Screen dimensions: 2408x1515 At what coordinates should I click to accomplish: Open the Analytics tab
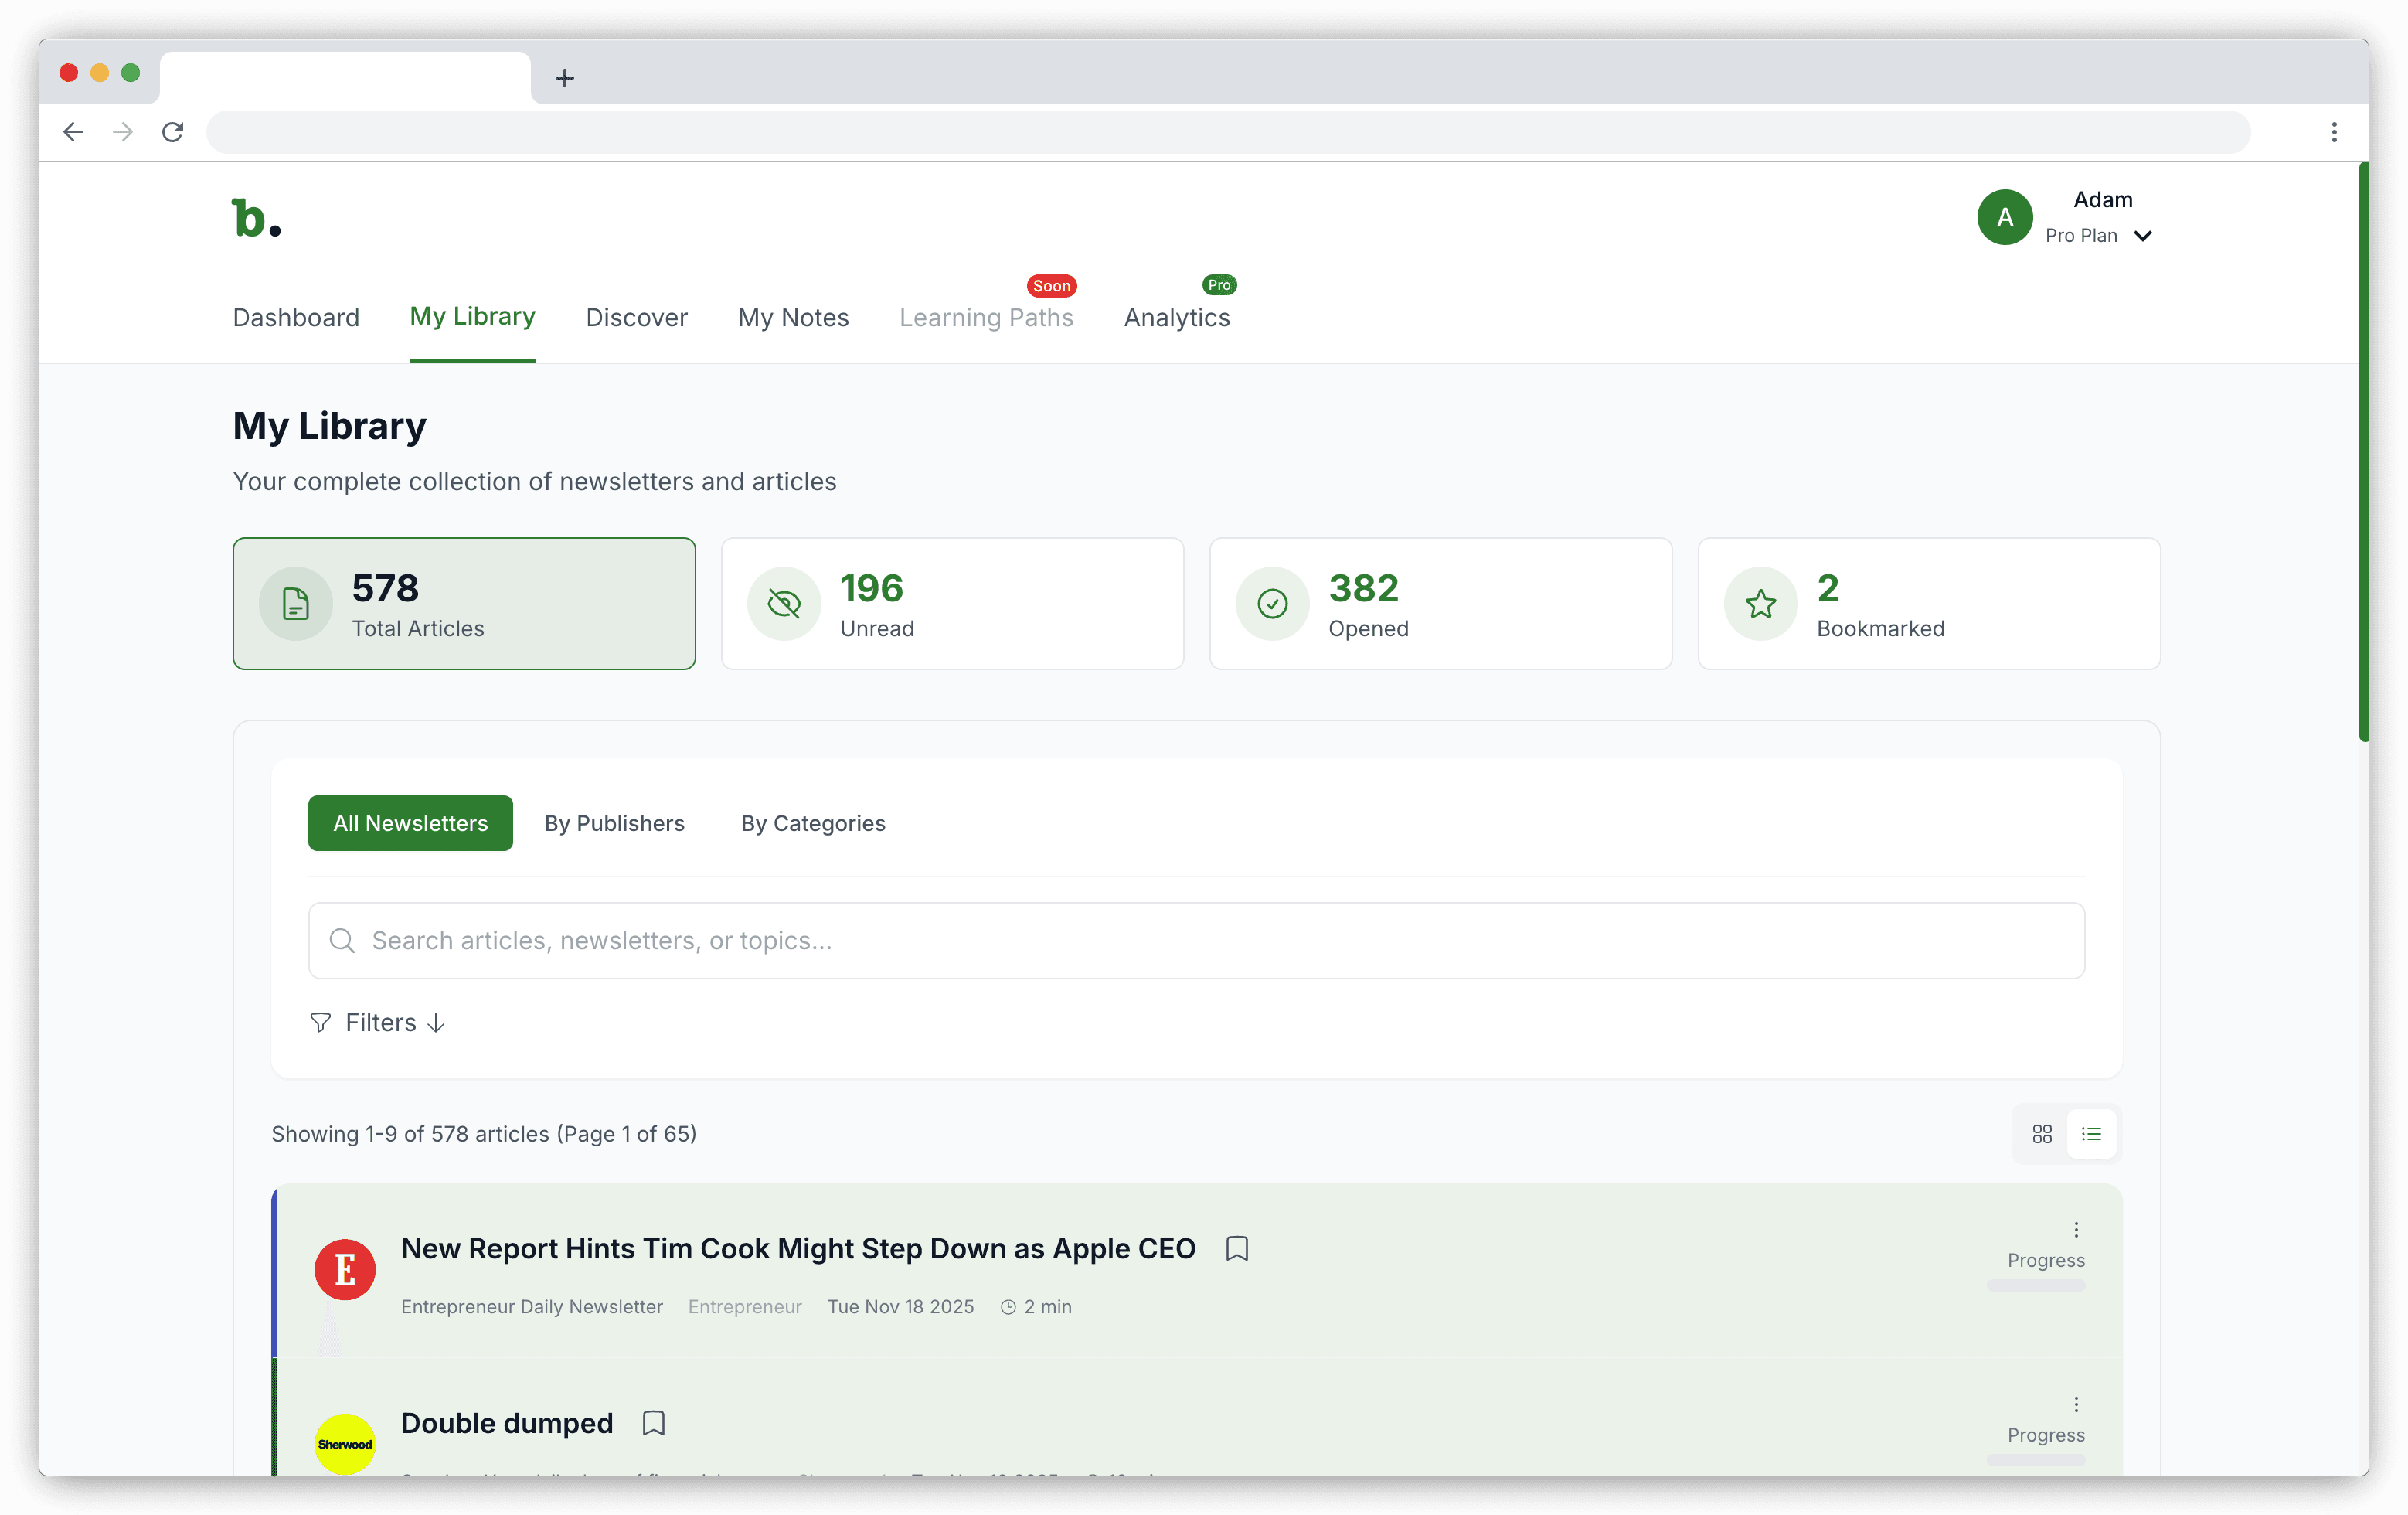coord(1176,318)
